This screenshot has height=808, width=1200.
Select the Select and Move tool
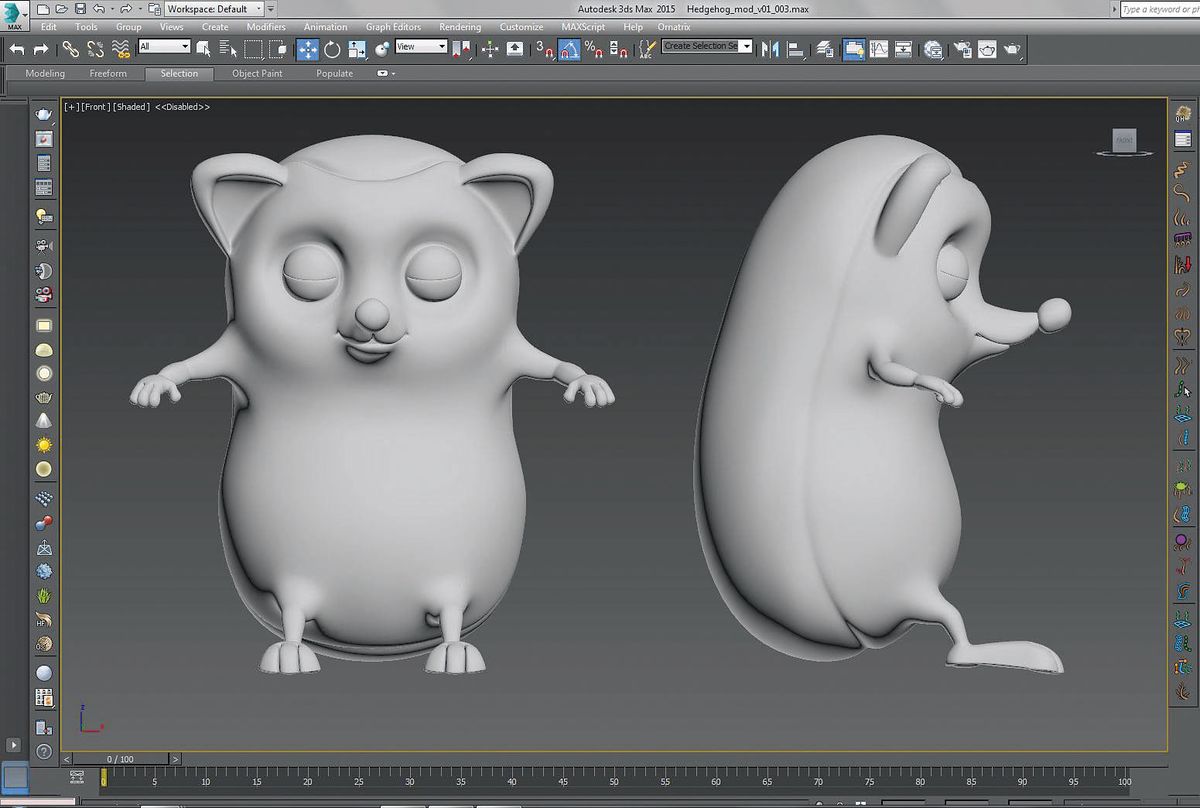[x=309, y=48]
